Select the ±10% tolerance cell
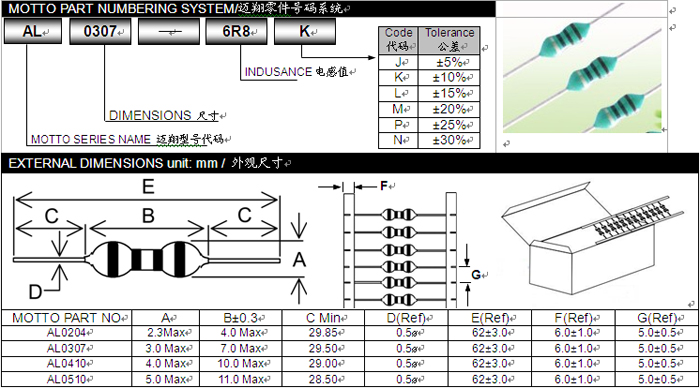700x388 pixels. point(449,78)
